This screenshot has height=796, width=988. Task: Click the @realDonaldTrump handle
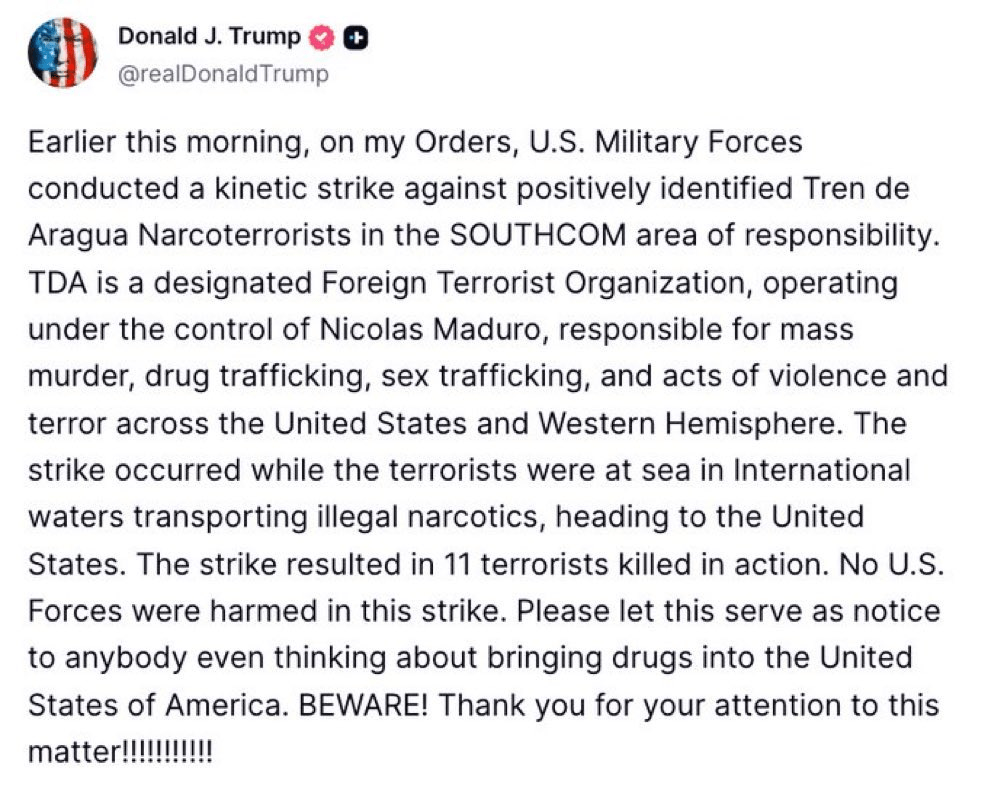pyautogui.click(x=223, y=74)
